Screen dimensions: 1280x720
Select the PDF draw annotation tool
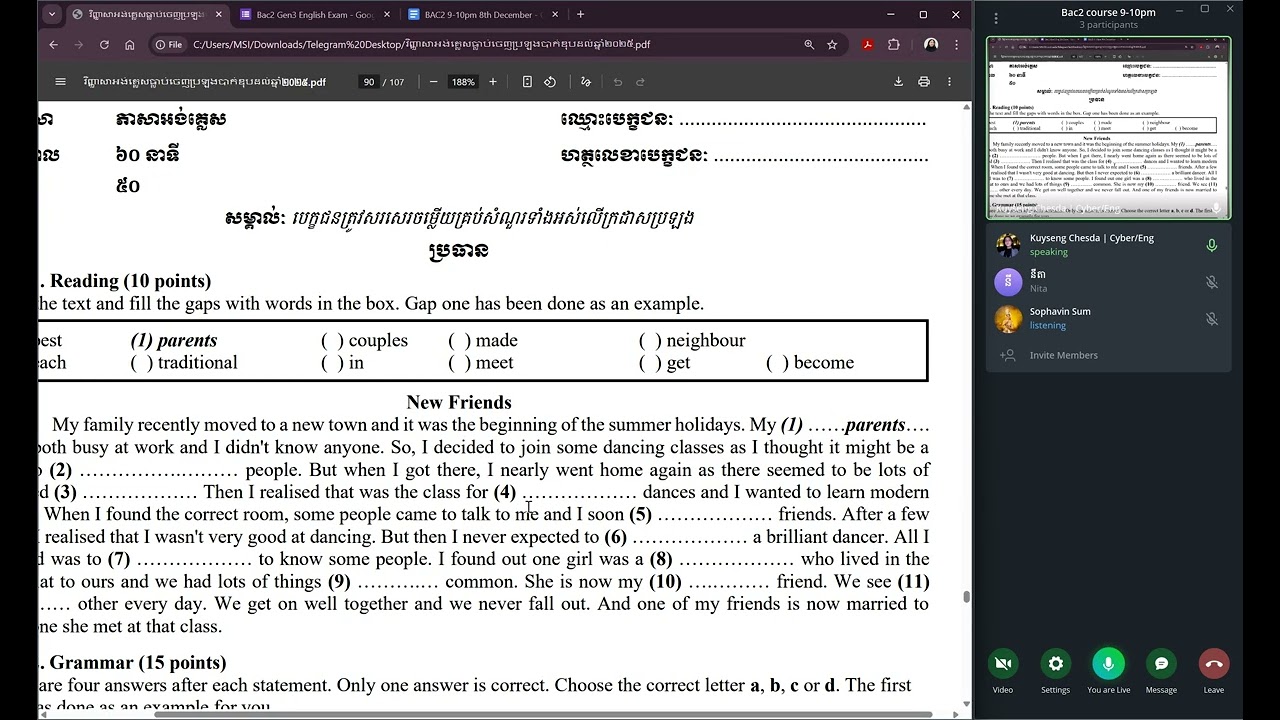[x=586, y=82]
